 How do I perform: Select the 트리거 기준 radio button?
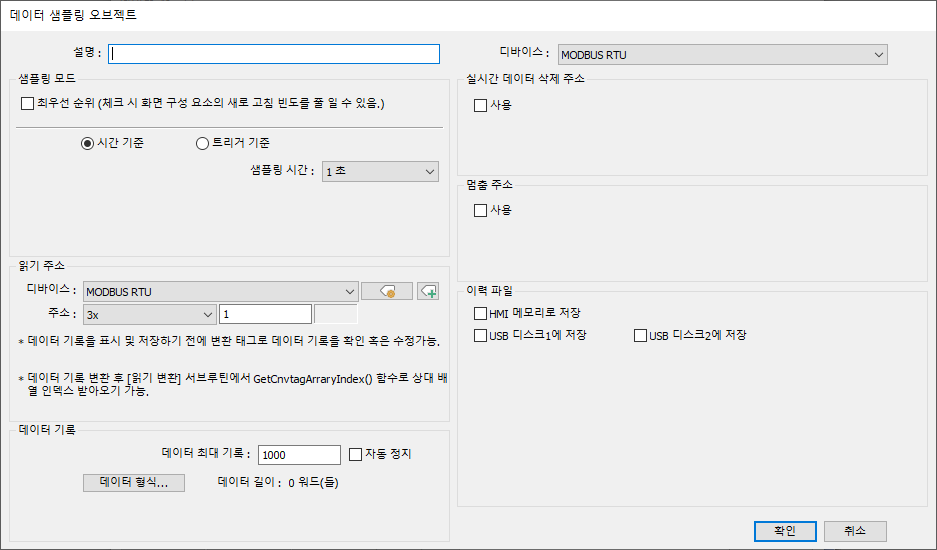click(202, 143)
